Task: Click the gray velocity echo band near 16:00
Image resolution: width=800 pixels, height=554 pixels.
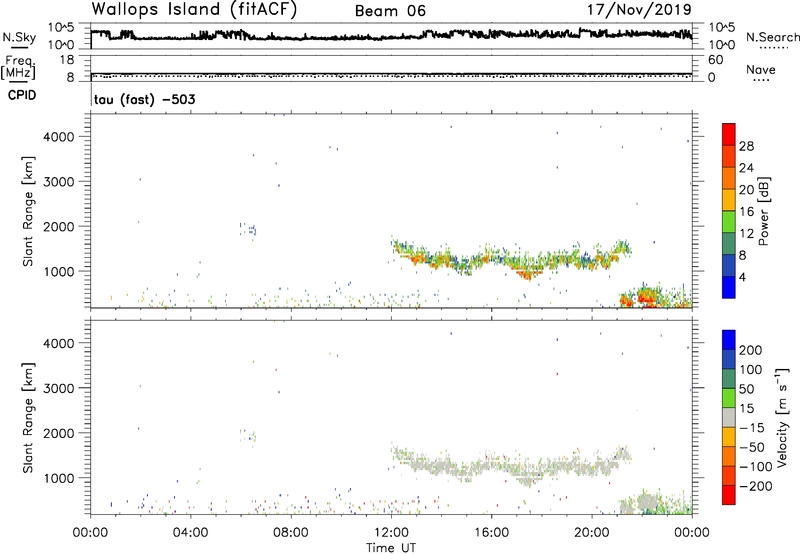Action: 510,465
